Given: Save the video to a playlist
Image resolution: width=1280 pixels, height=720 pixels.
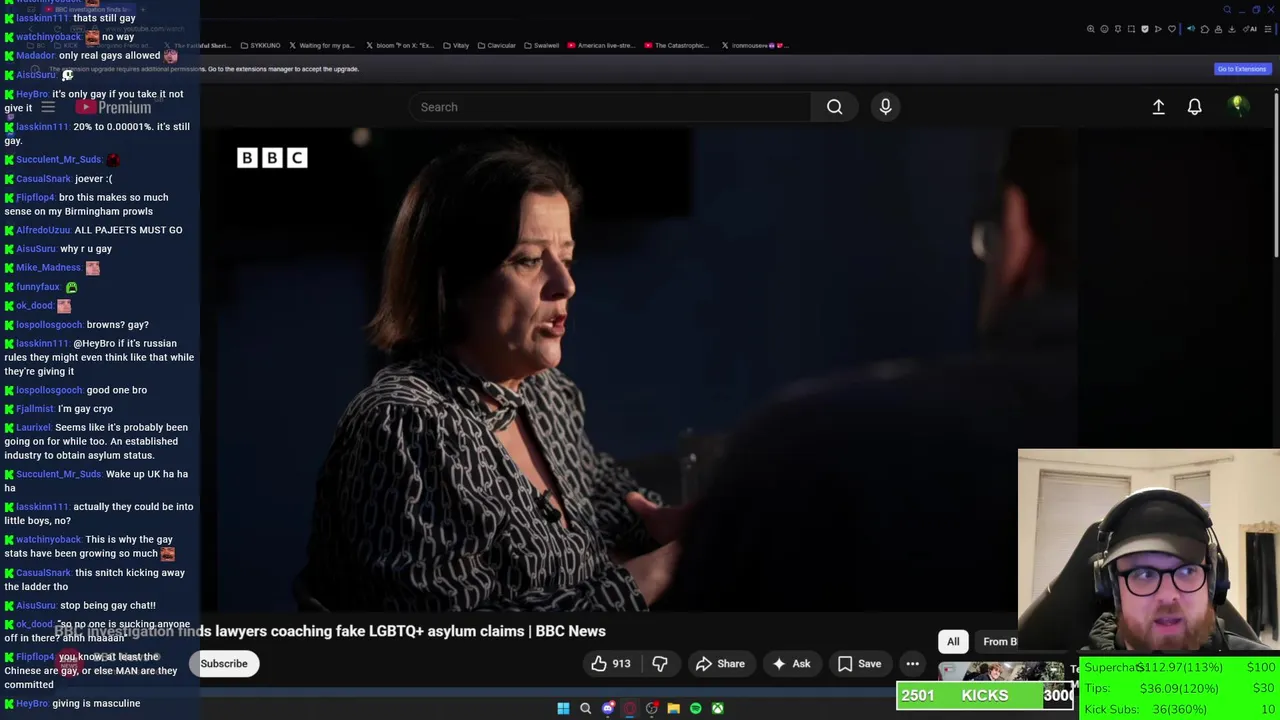Looking at the screenshot, I should point(859,664).
